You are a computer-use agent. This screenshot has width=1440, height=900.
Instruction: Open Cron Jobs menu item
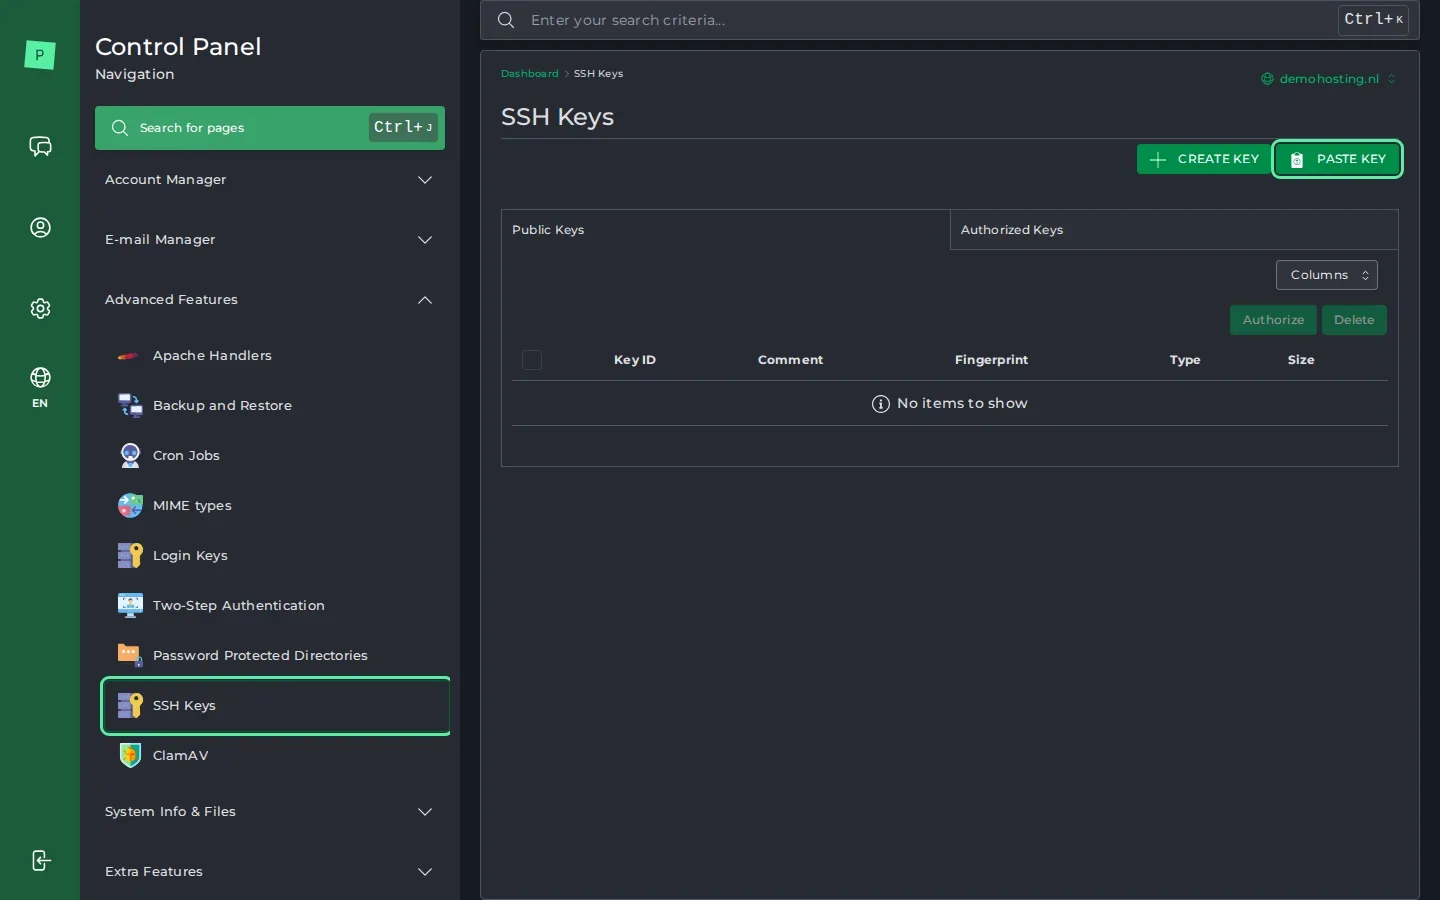(x=275, y=456)
